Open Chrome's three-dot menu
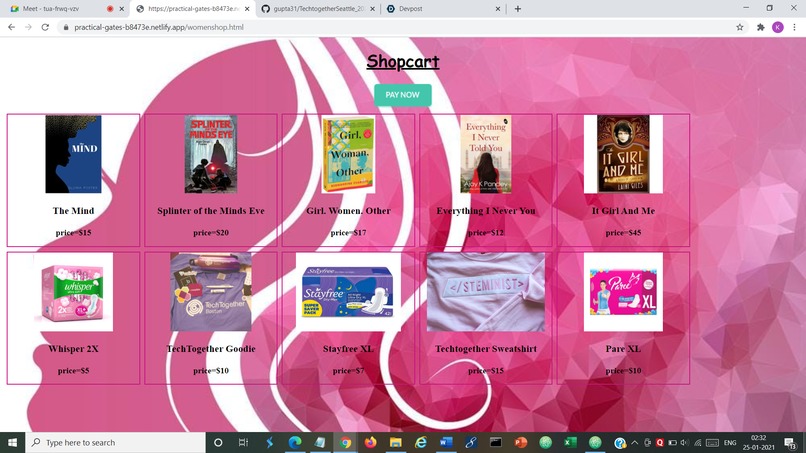This screenshot has width=806, height=453. click(794, 27)
